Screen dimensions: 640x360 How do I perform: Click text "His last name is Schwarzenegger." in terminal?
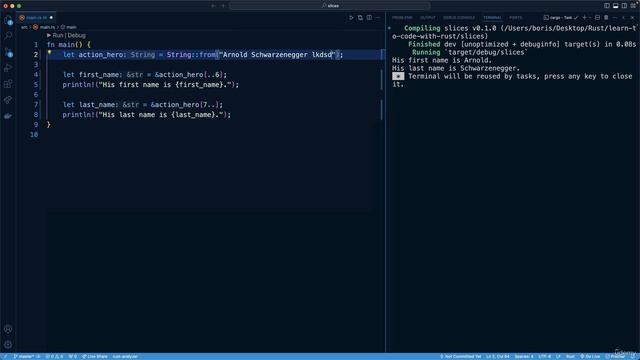coord(456,68)
